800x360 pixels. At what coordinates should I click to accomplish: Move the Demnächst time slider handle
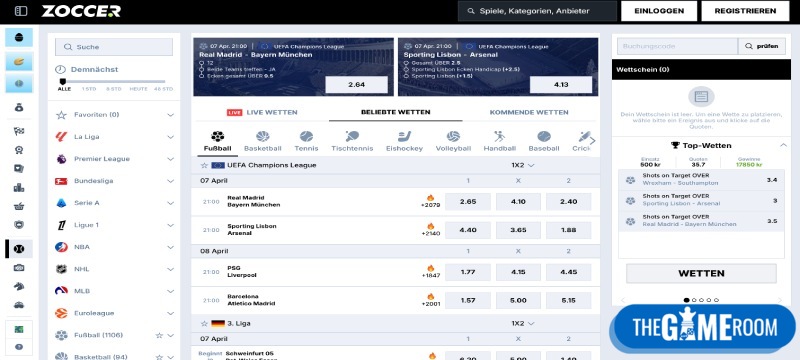tap(63, 82)
